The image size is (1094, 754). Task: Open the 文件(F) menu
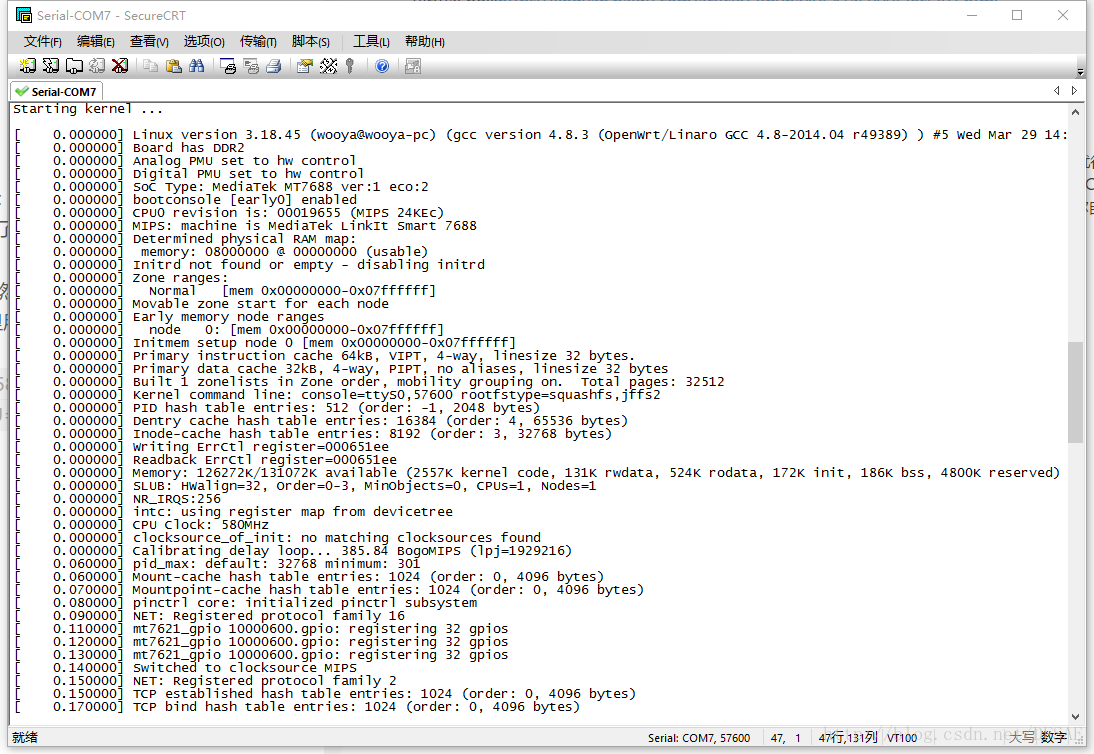click(x=43, y=42)
